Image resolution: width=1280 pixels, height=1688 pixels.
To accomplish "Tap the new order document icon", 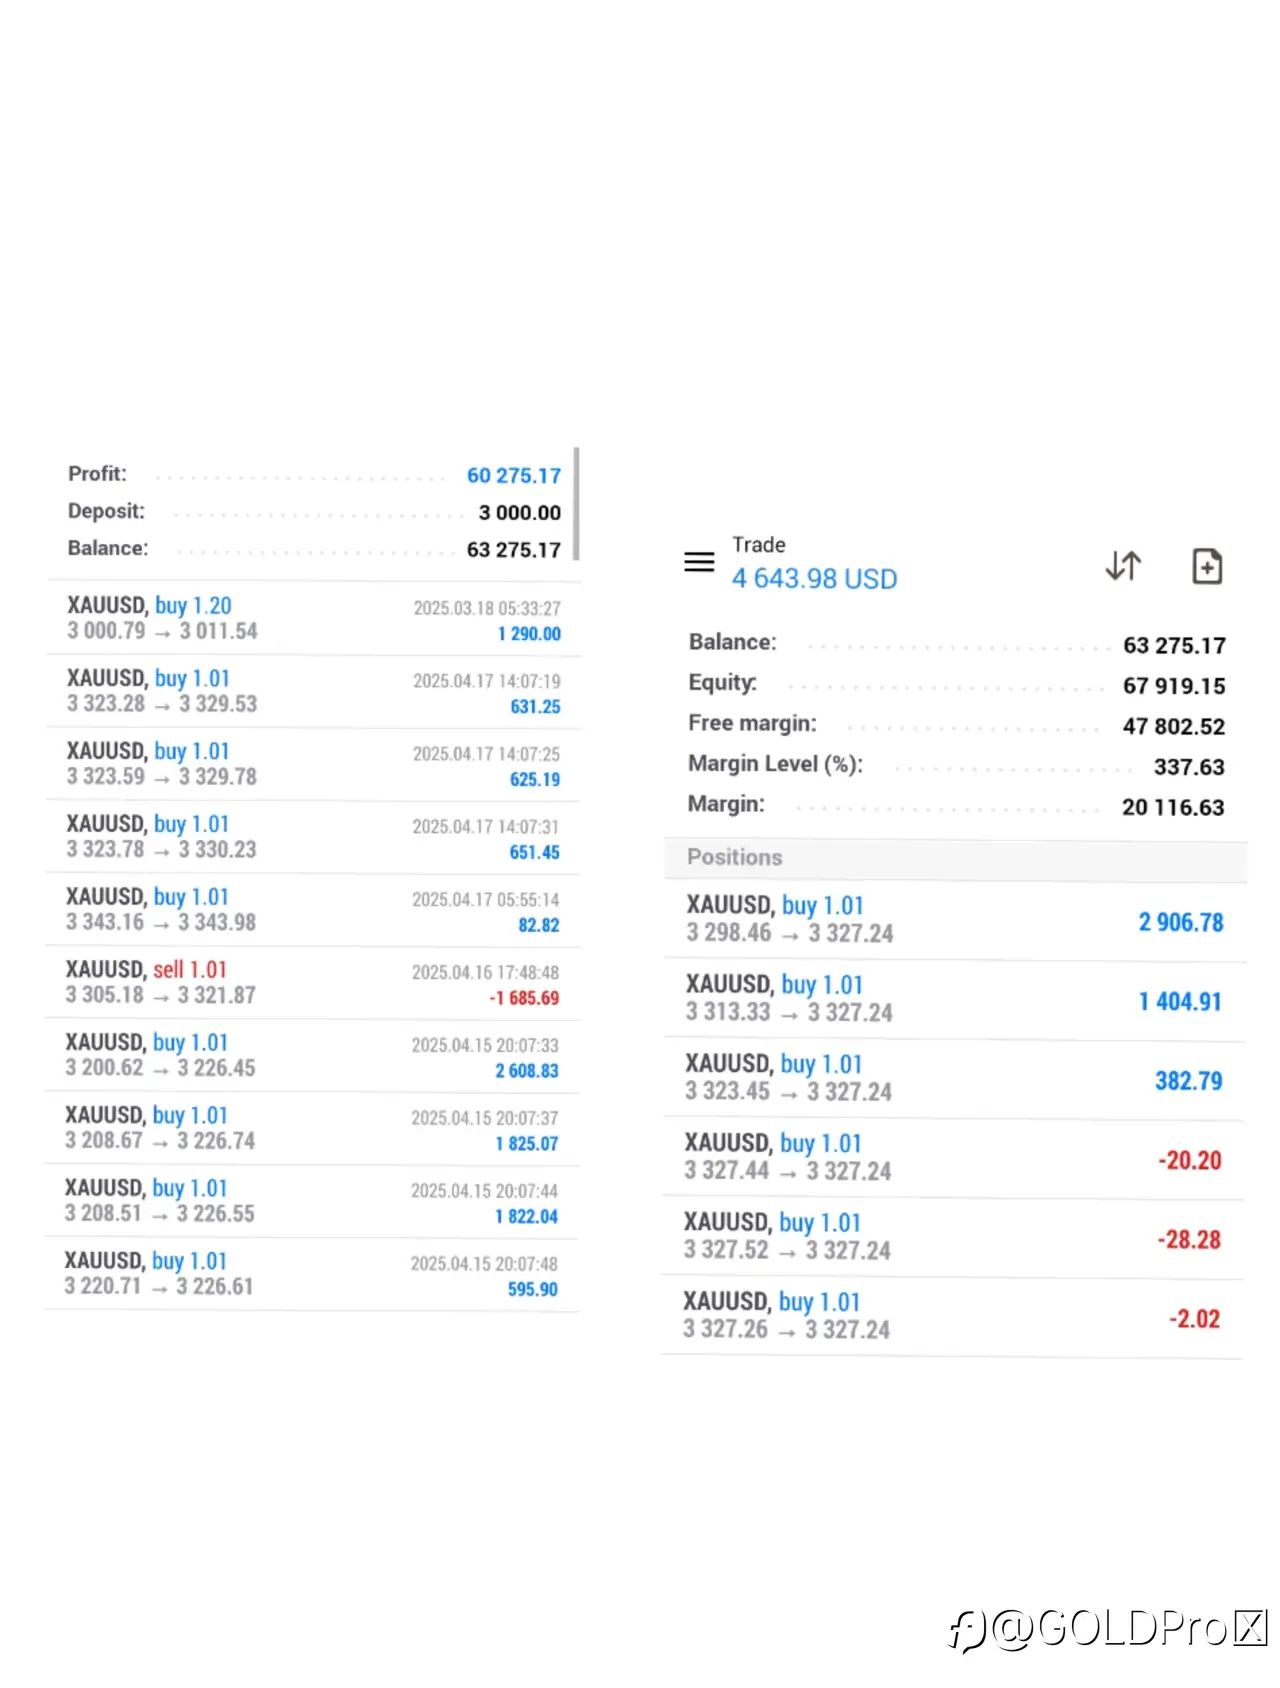I will pos(1207,566).
